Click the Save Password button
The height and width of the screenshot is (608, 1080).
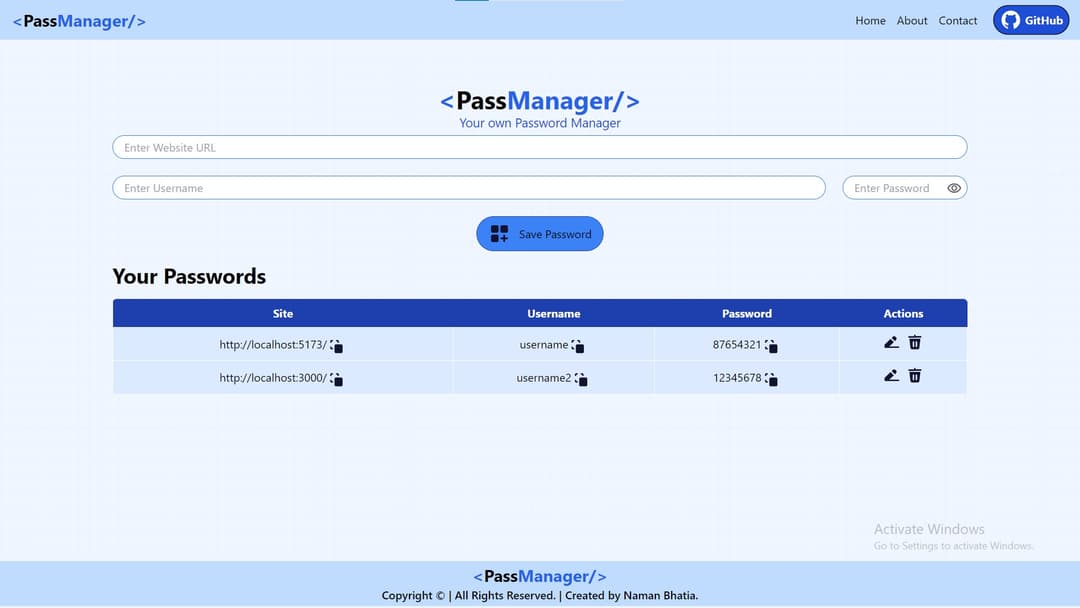[x=539, y=233]
